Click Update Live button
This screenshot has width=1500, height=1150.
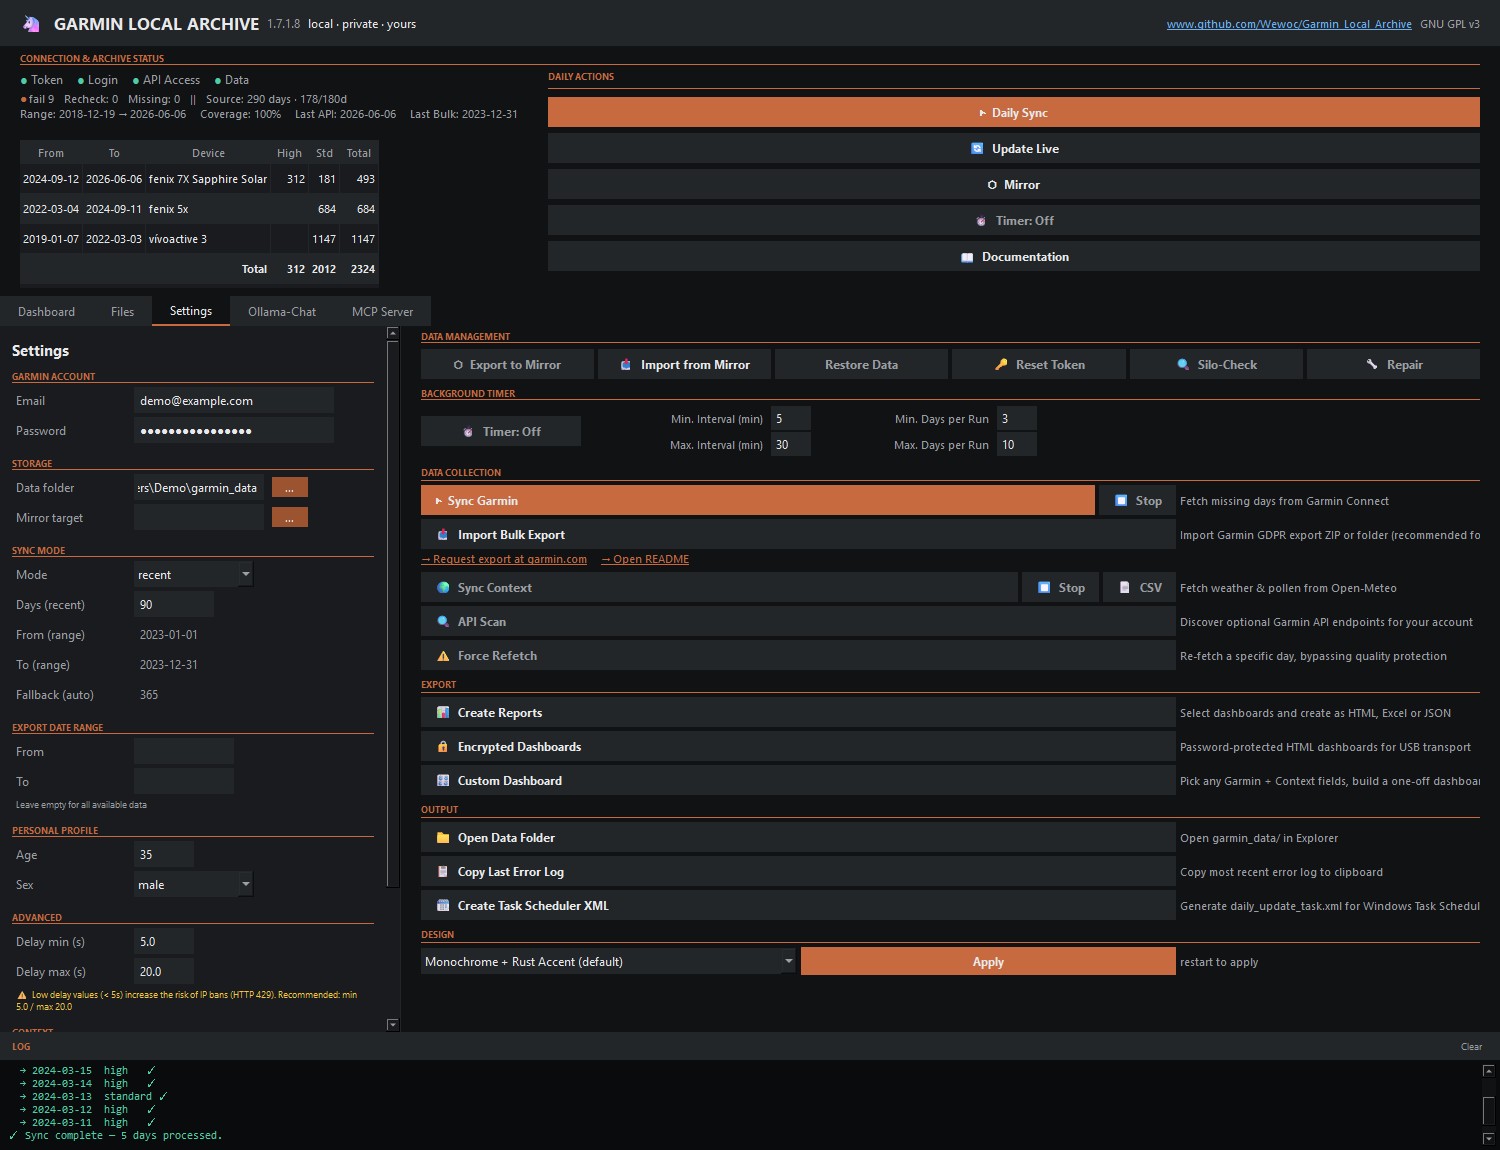point(1013,148)
